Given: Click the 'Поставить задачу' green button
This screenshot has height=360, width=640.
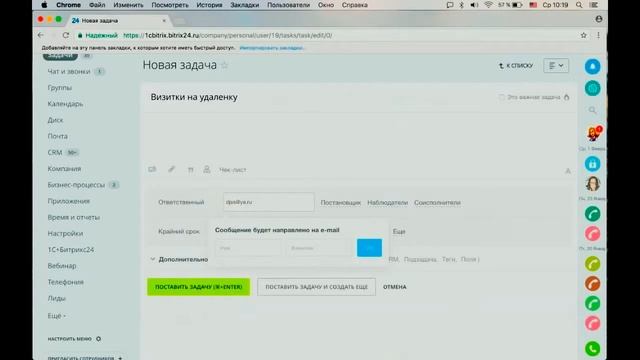Looking at the screenshot, I should (198, 287).
